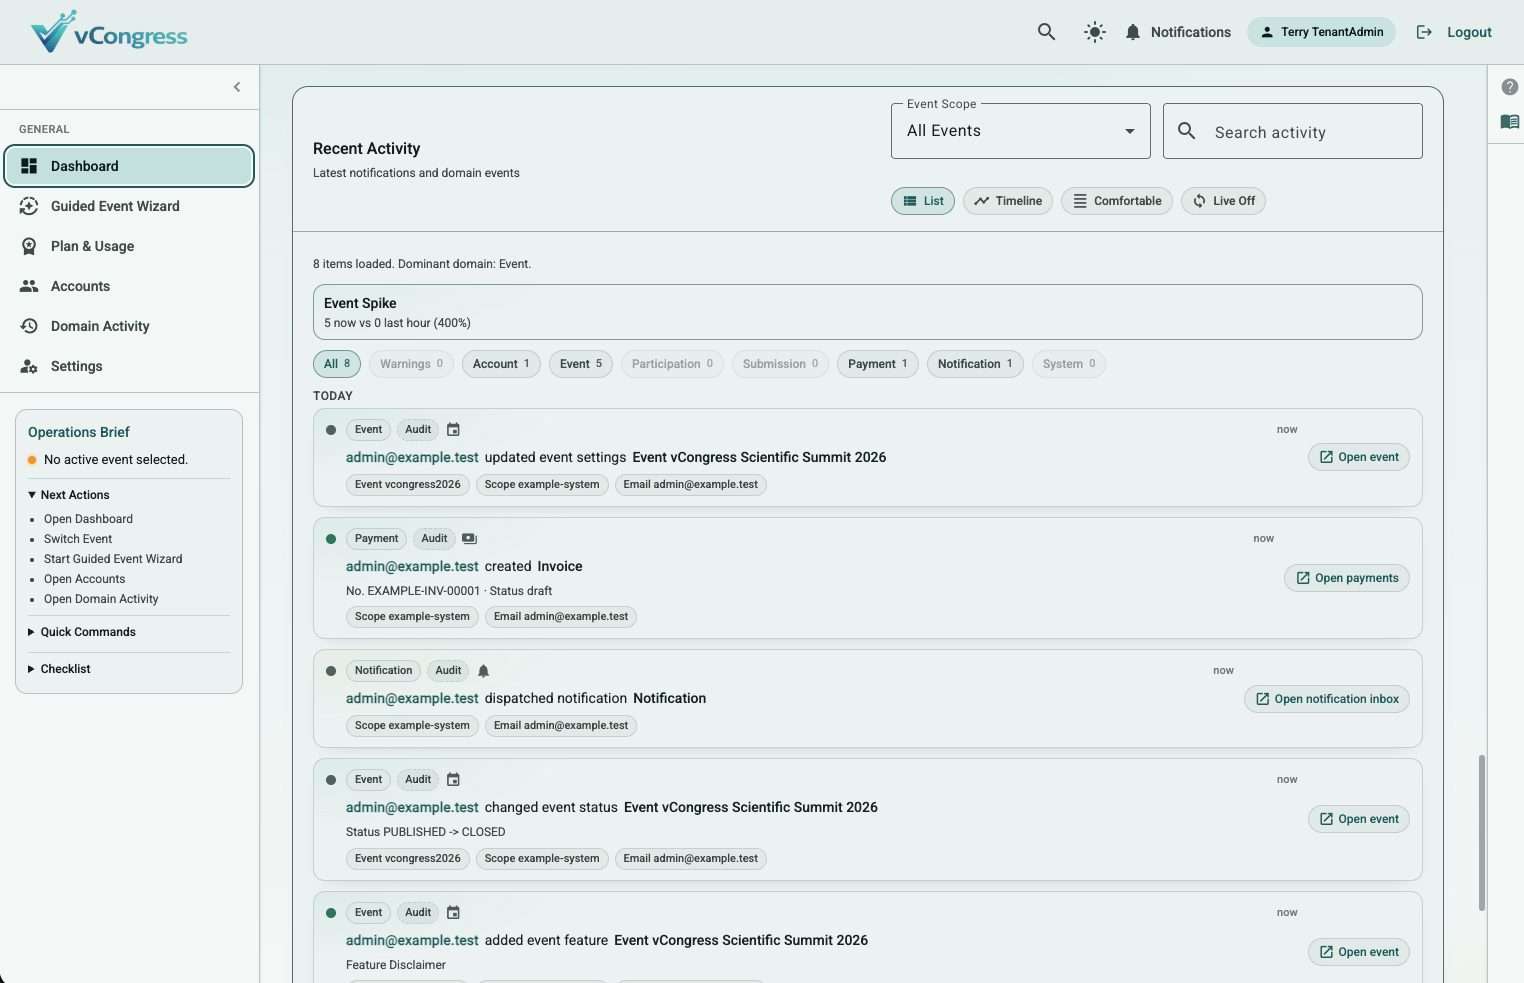Click the Open Accounts next action
The height and width of the screenshot is (983, 1524).
[x=85, y=579]
